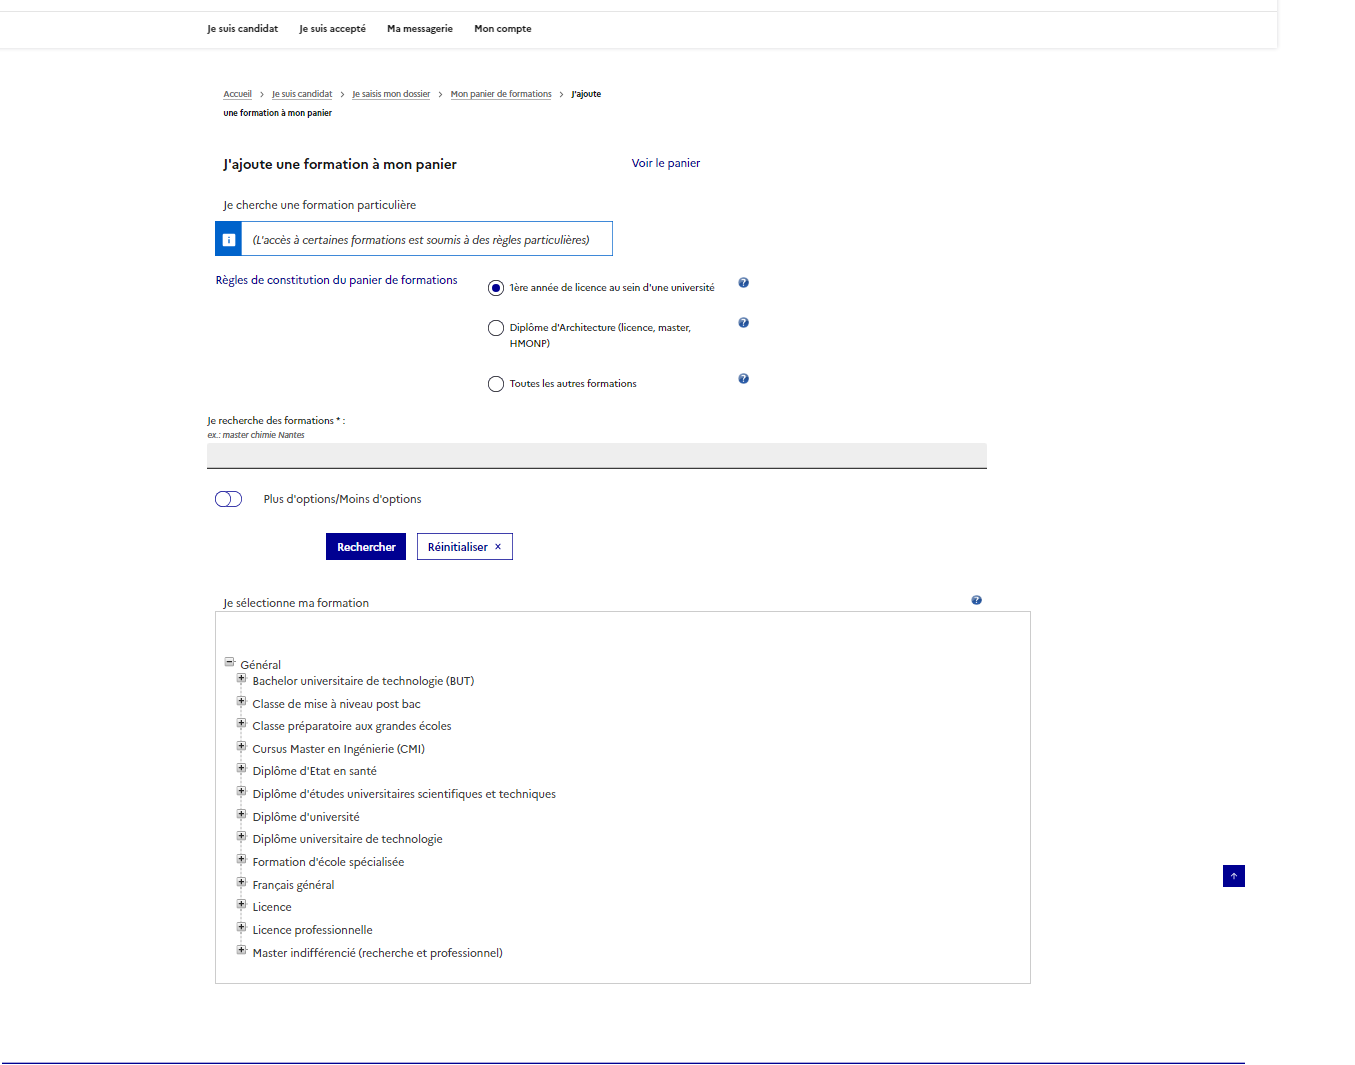The image size is (1355, 1065).
Task: Open Je suis accepté menu
Action: click(x=333, y=29)
